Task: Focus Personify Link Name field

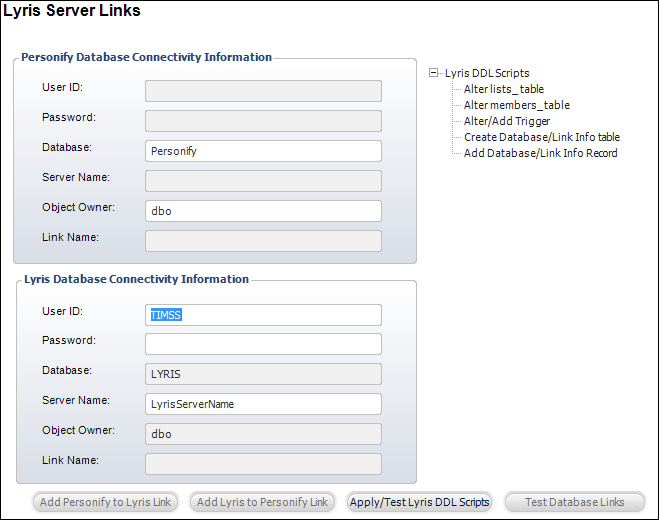Action: (x=264, y=241)
